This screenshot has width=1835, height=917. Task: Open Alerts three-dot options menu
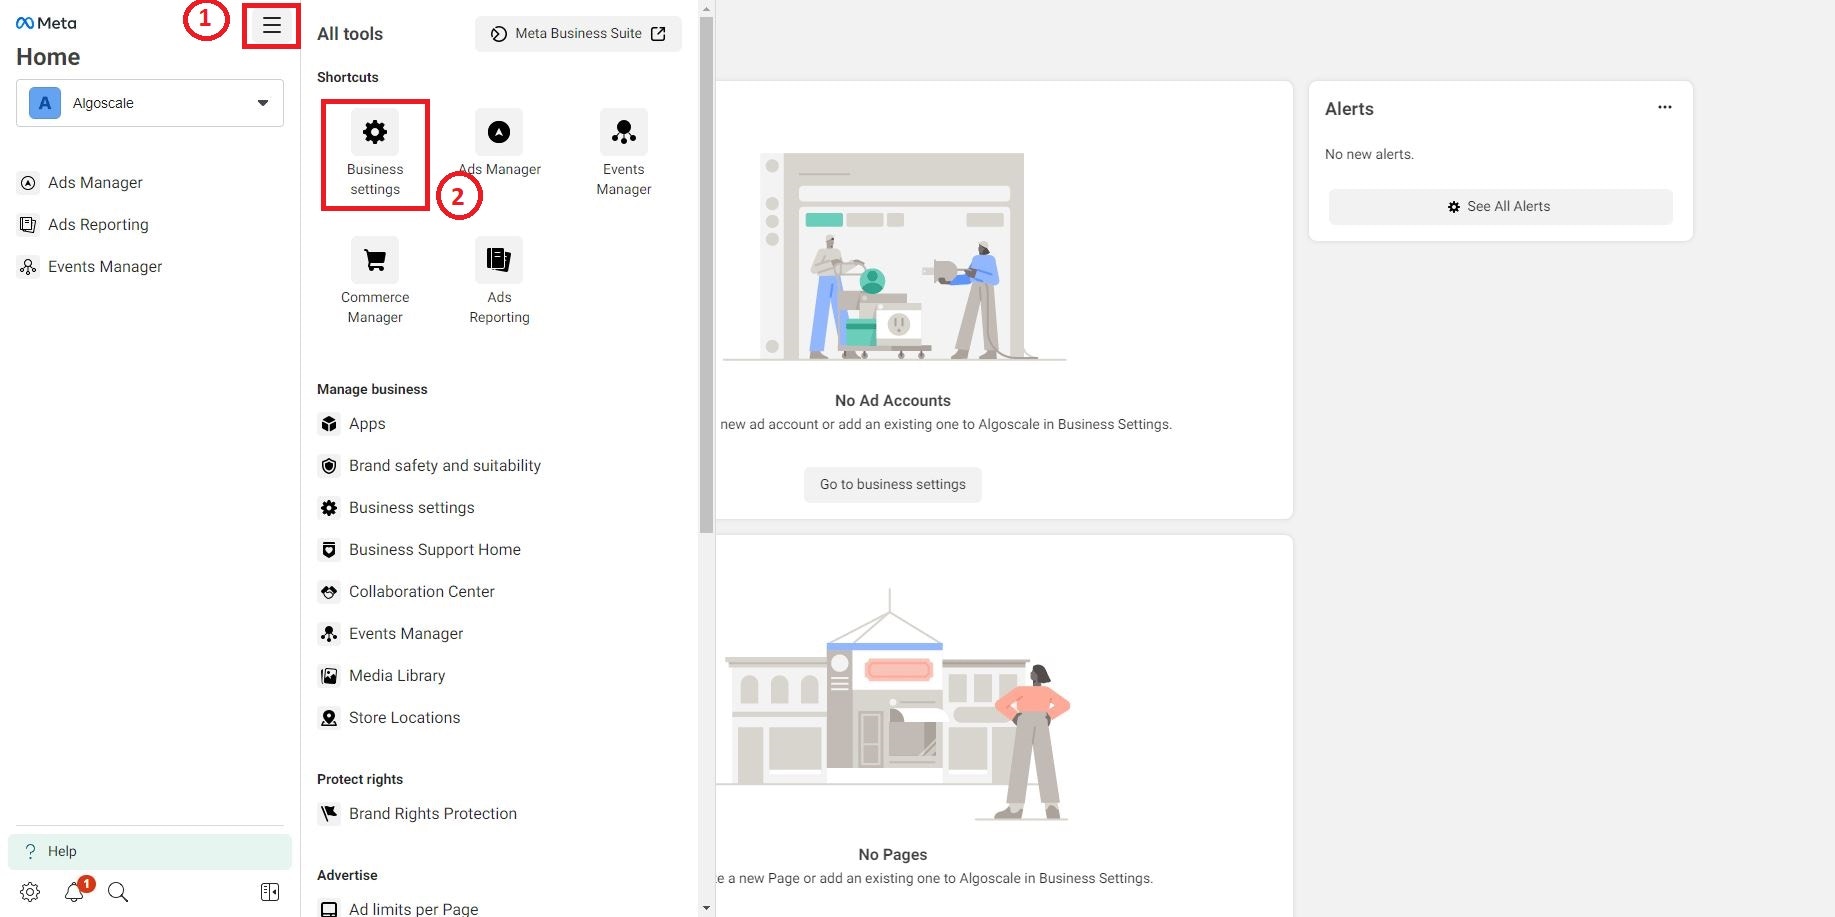click(x=1665, y=107)
